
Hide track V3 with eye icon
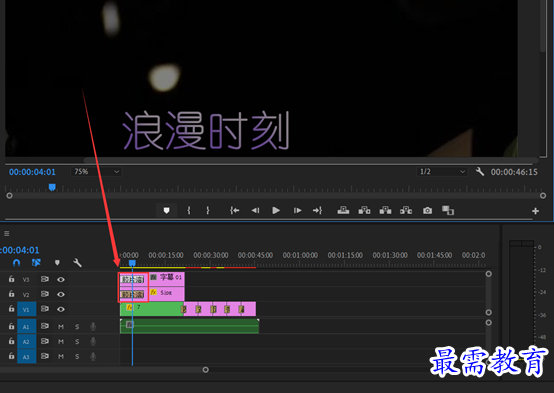61,280
